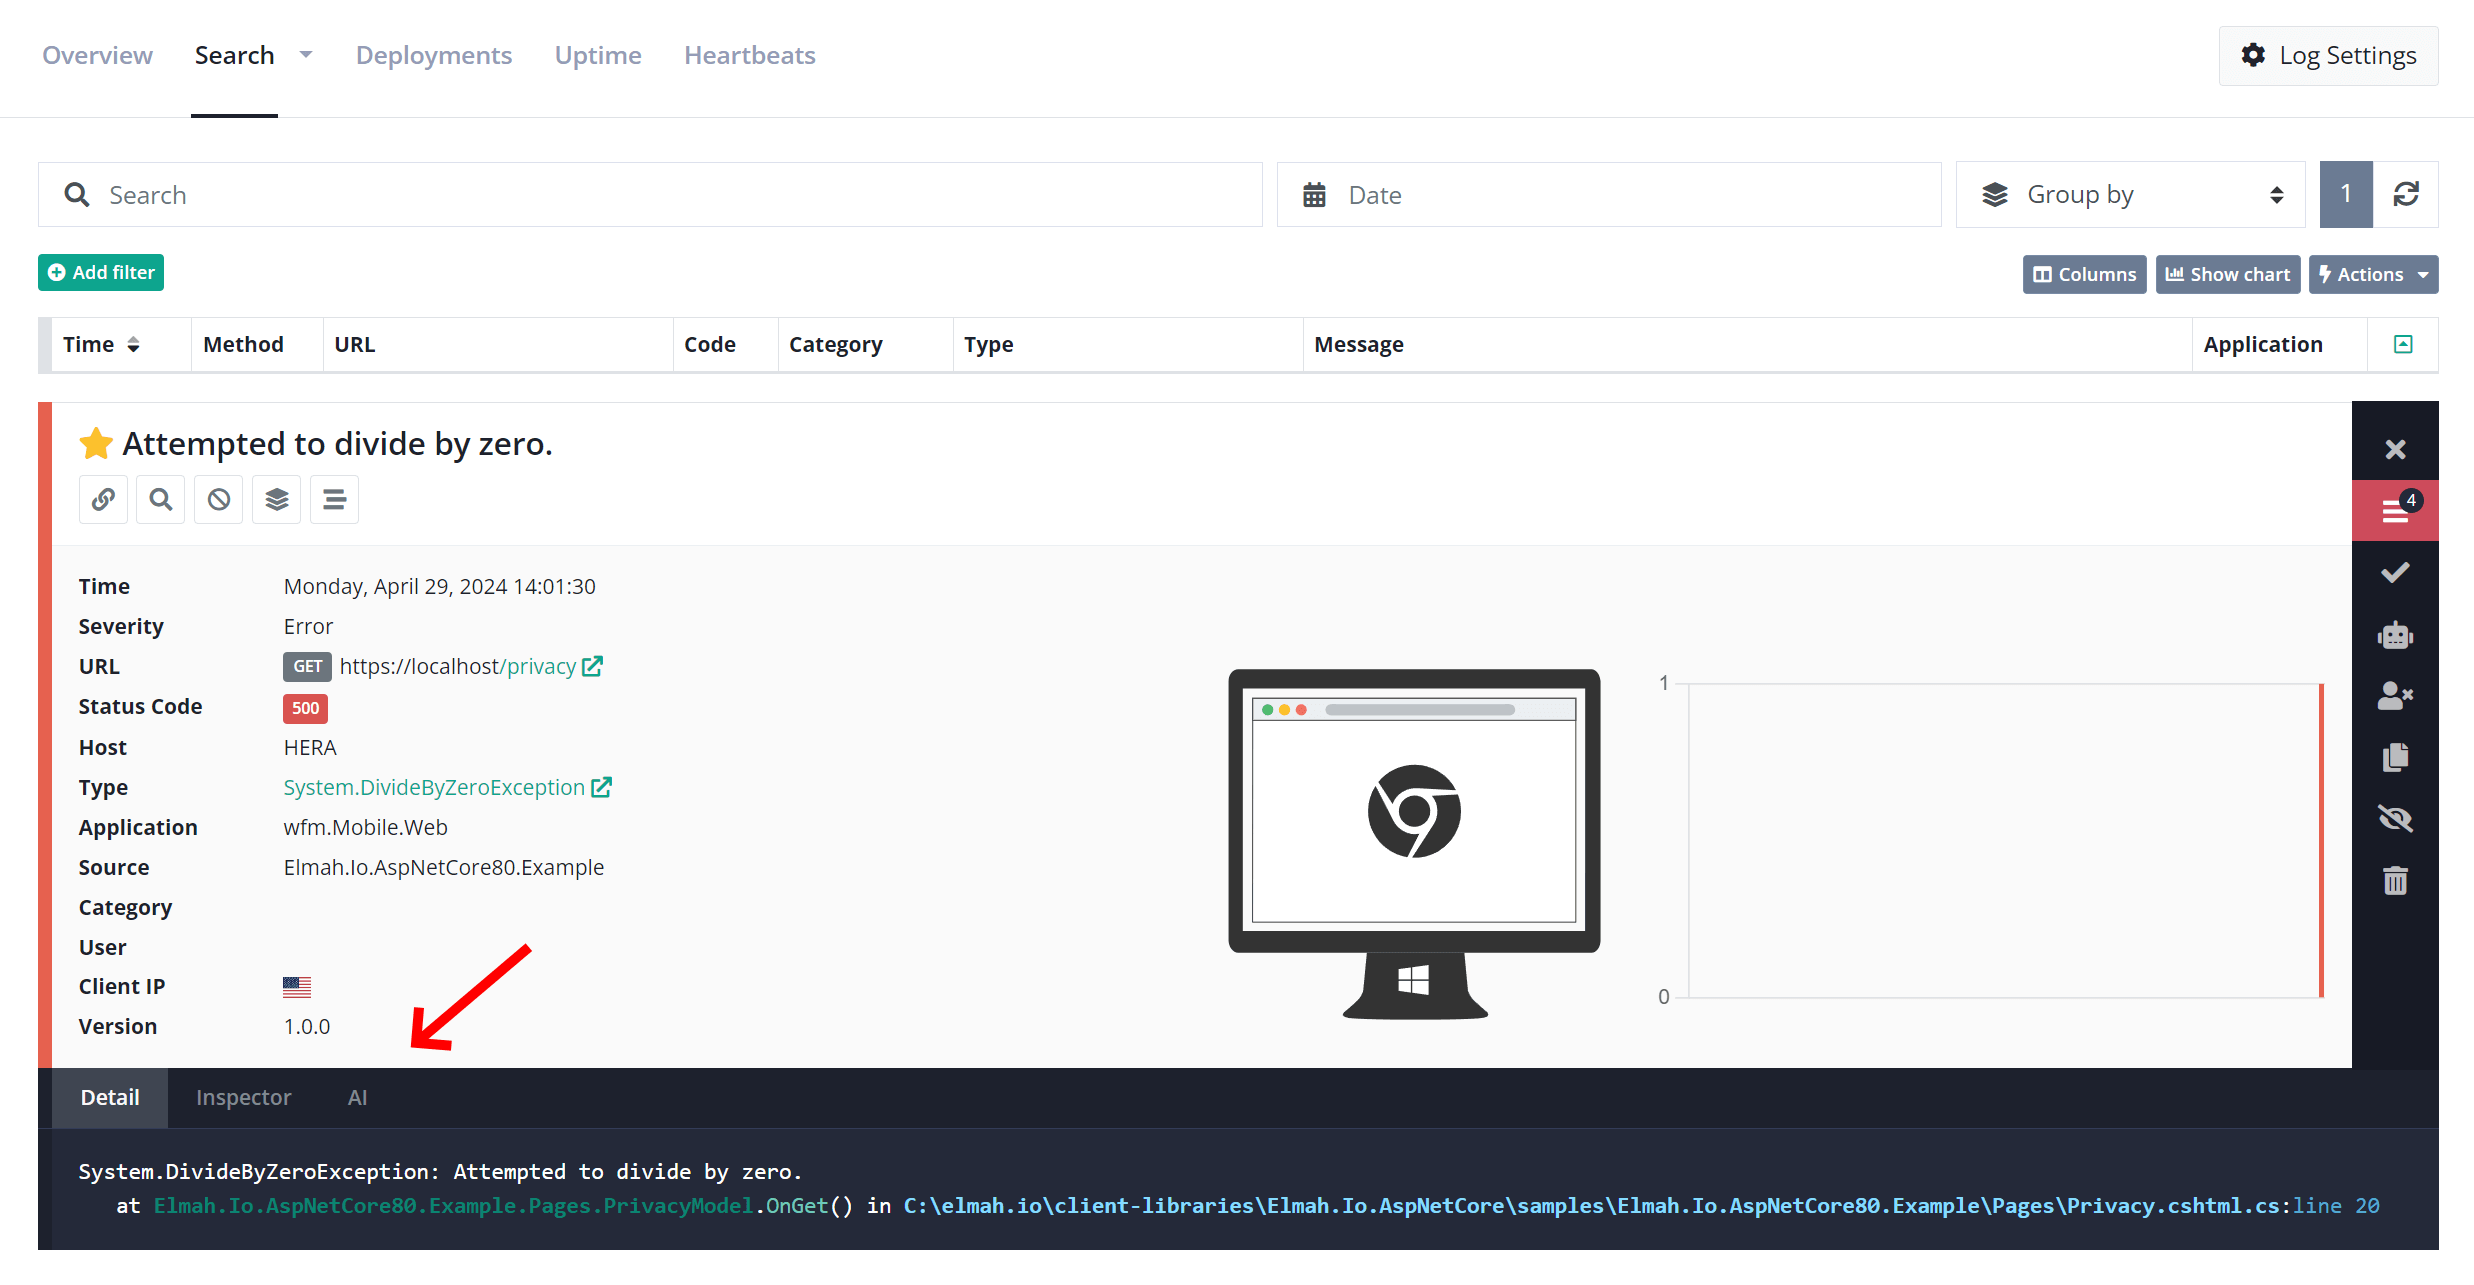This screenshot has height=1285, width=2474.
Task: Hide the error using the eye-slash icon
Action: 2396,818
